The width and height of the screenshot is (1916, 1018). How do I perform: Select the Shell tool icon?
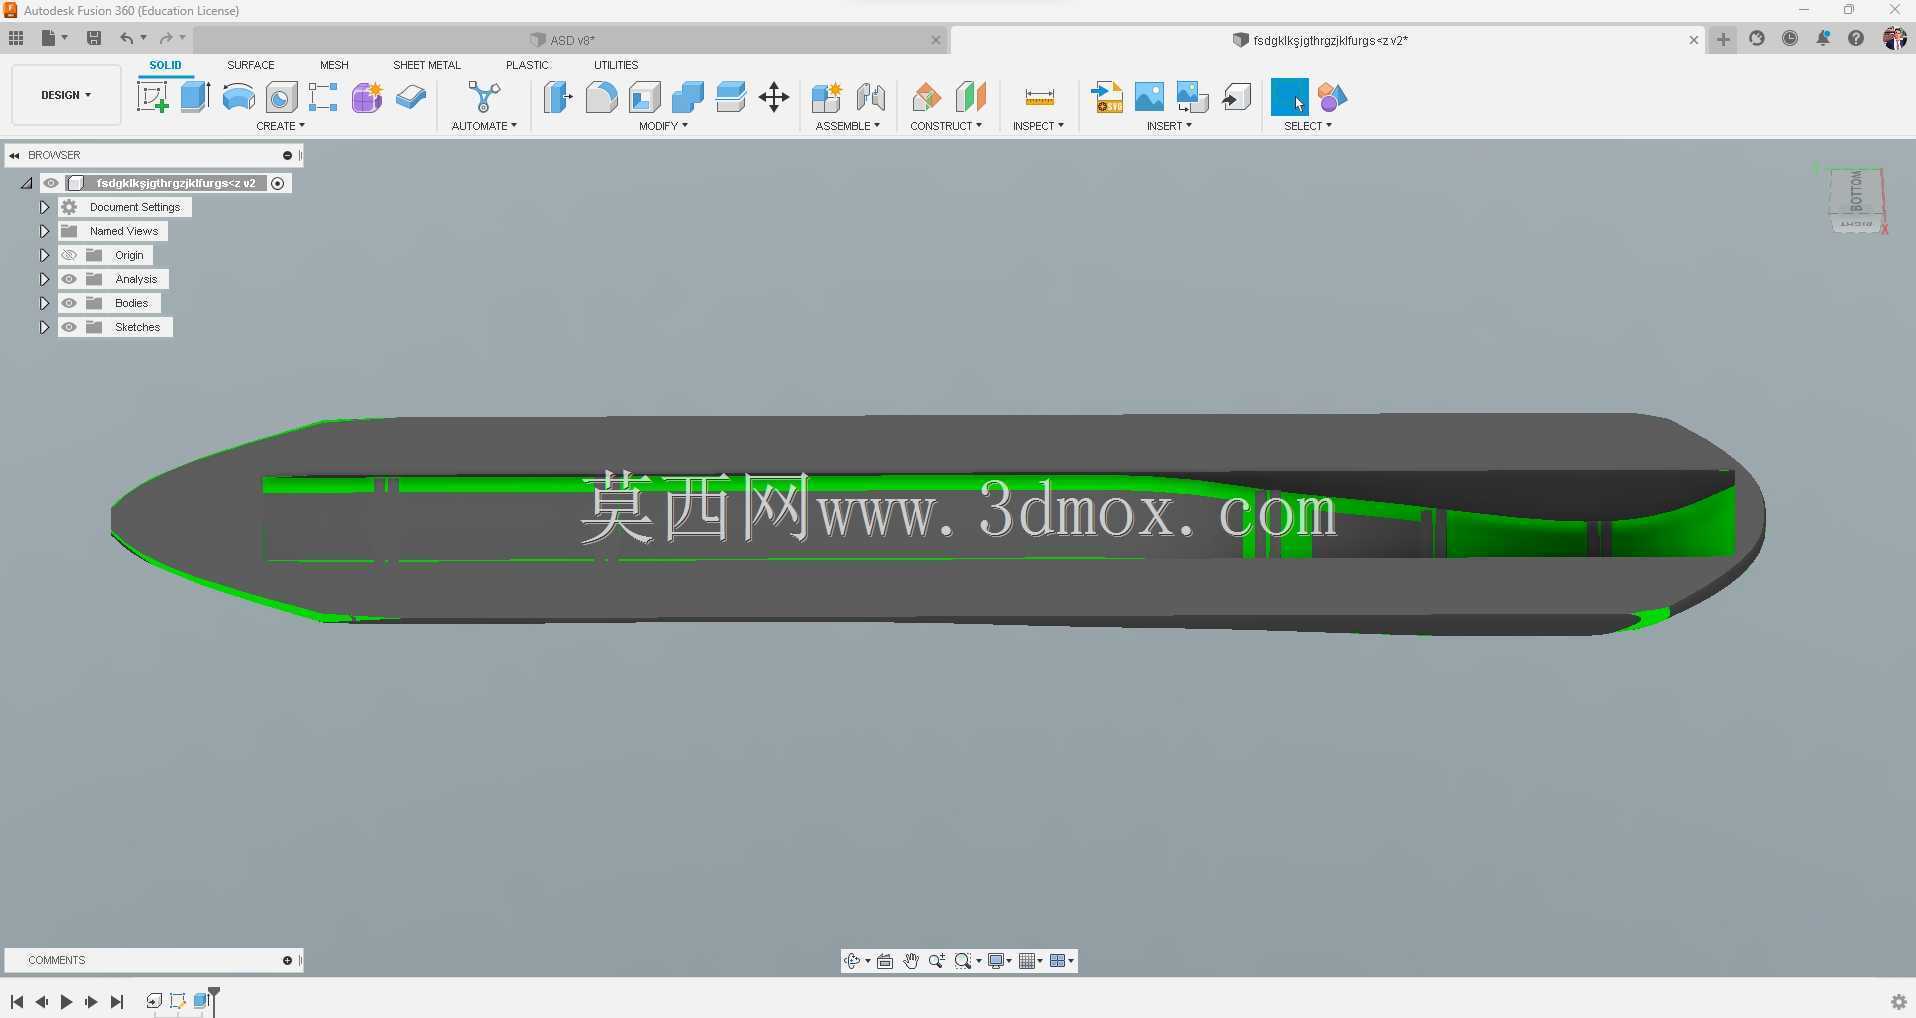(645, 97)
